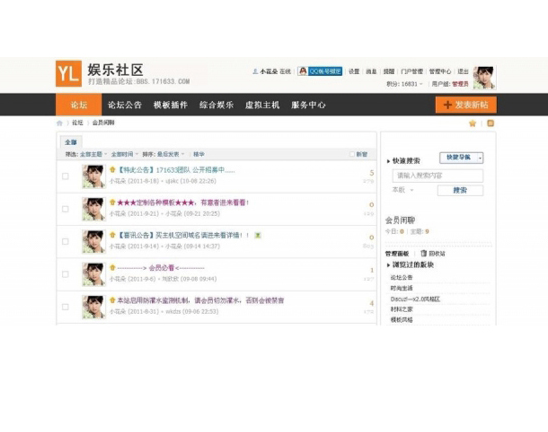This screenshot has height=432, width=548.
Task: Open thread 会员必看
Action: tap(161, 268)
